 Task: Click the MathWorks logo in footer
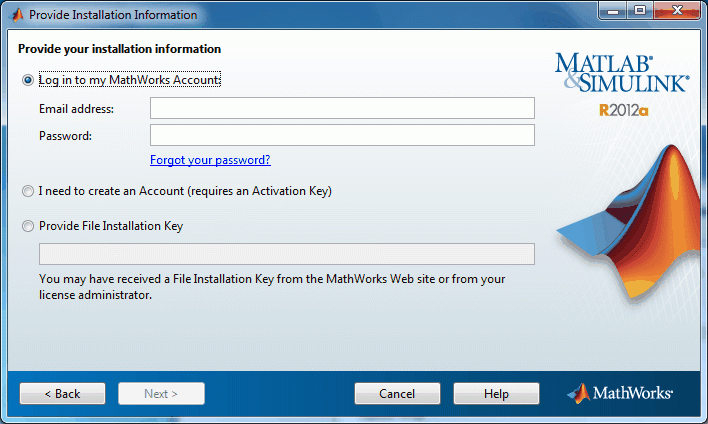620,393
